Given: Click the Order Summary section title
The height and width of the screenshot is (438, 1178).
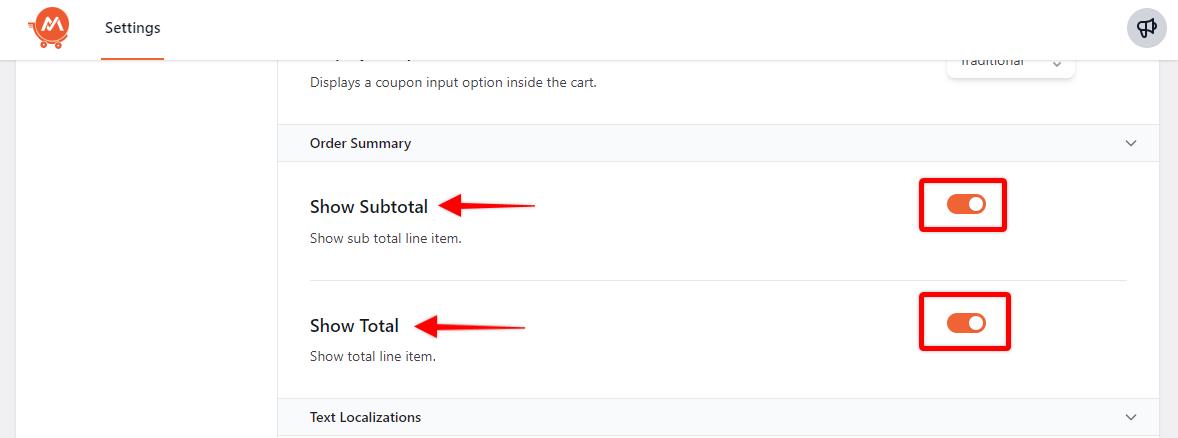Looking at the screenshot, I should tap(360, 143).
